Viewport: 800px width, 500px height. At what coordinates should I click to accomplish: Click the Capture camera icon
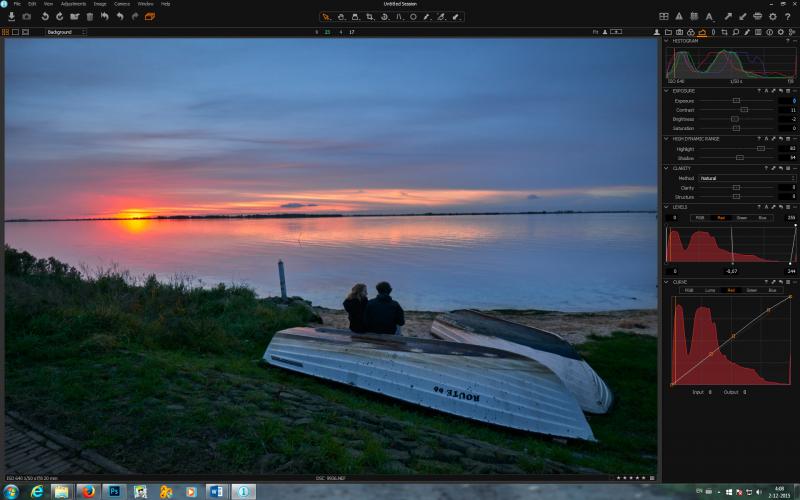click(x=27, y=17)
